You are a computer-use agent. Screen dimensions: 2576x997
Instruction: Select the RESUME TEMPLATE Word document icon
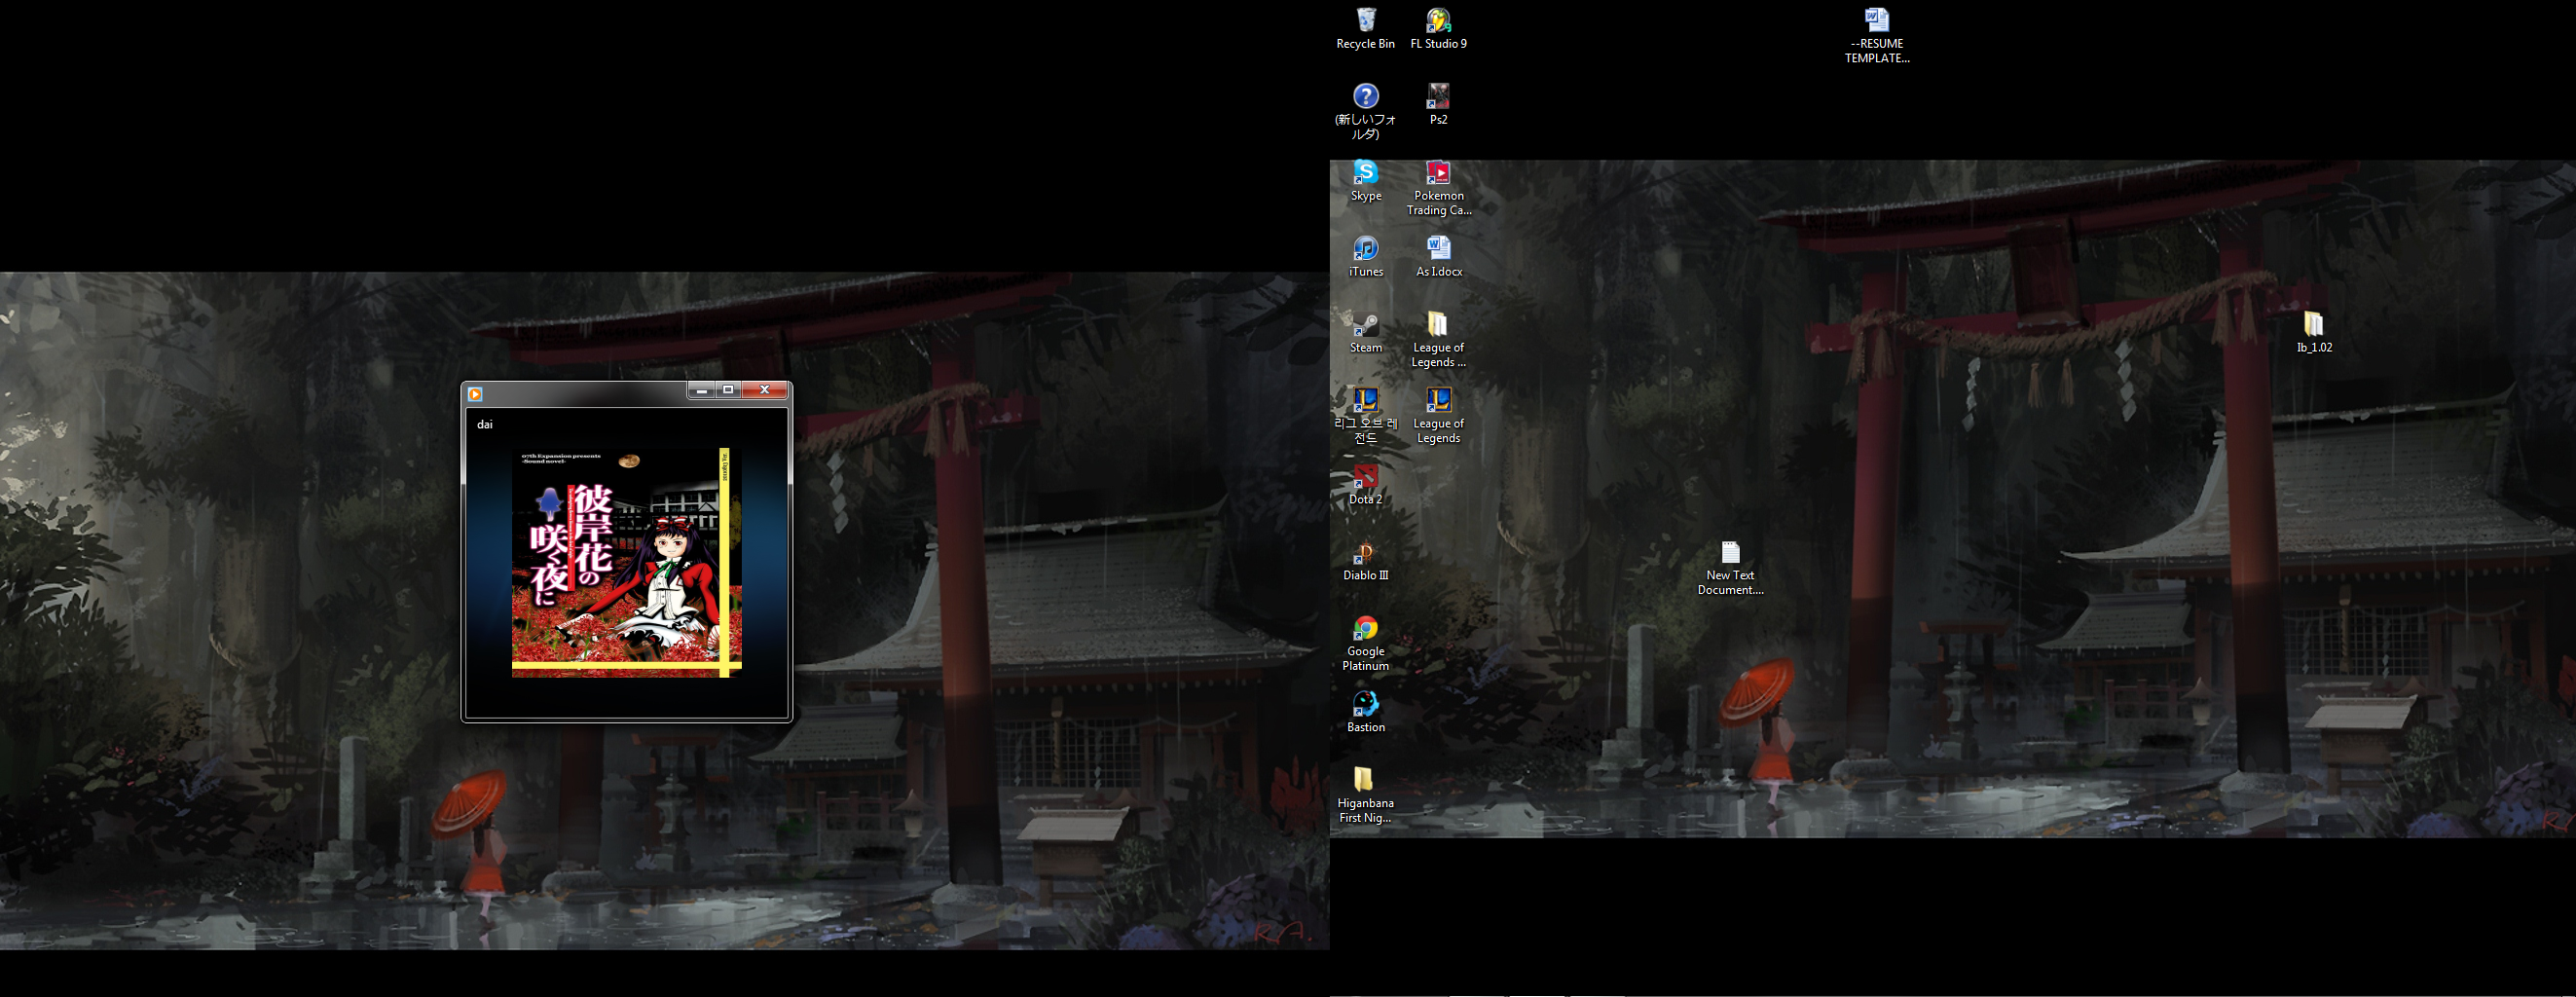(1877, 35)
